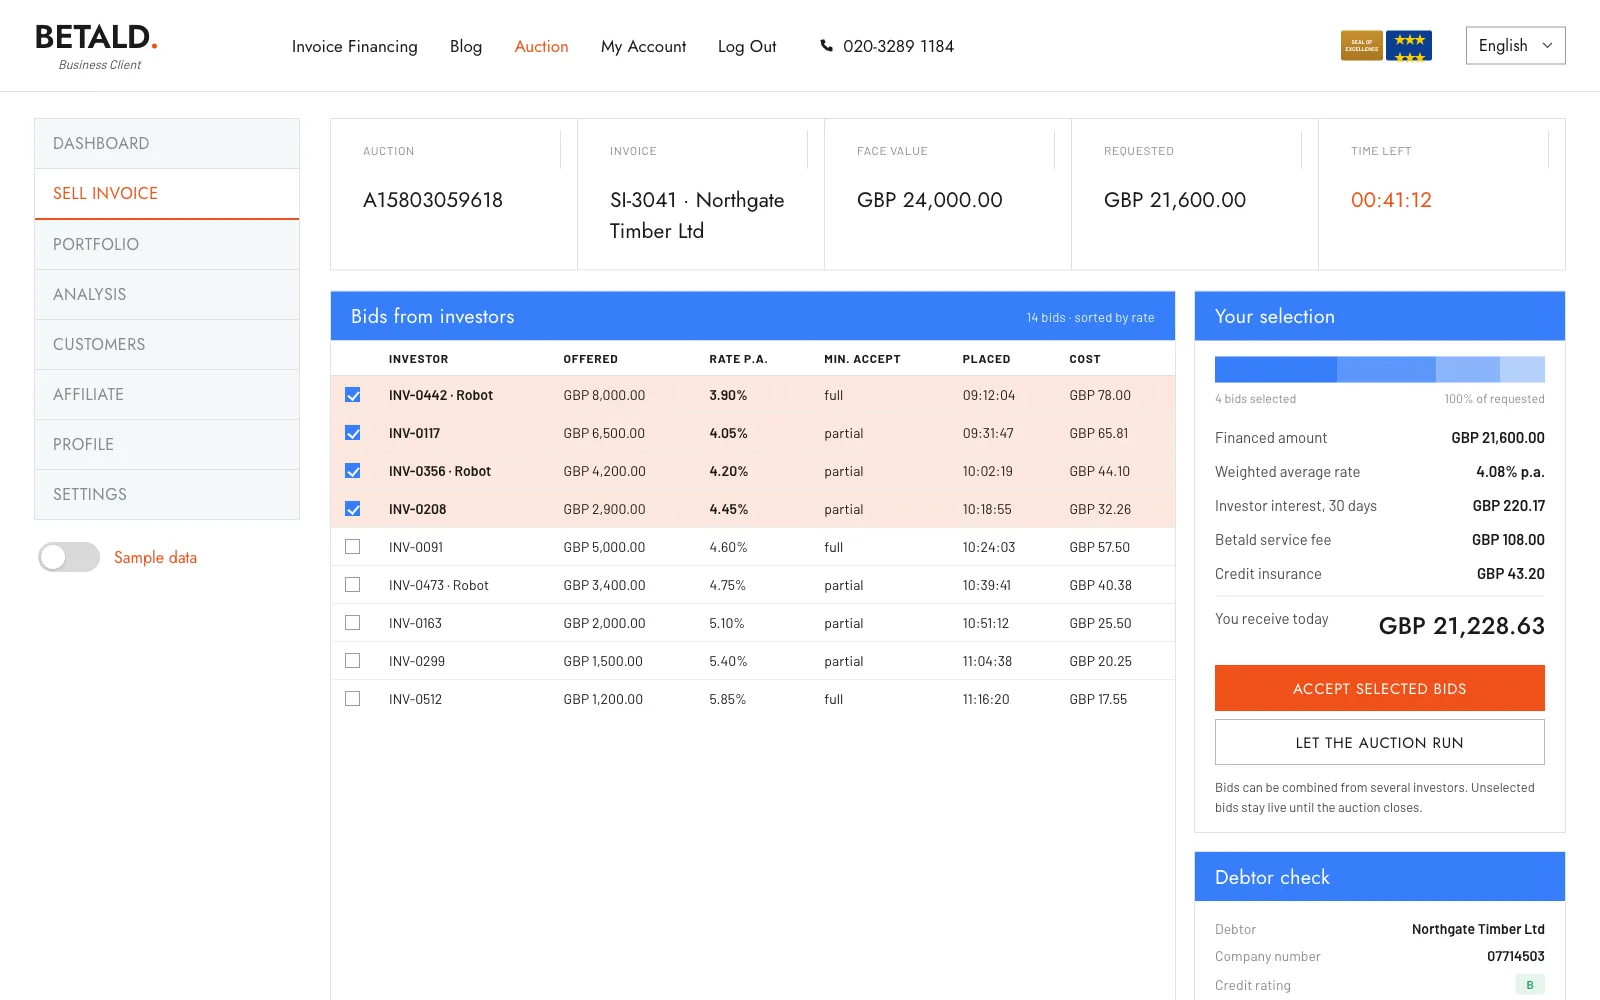
Task: Click the darkest blue segment of selection bar
Action: click(x=1276, y=369)
